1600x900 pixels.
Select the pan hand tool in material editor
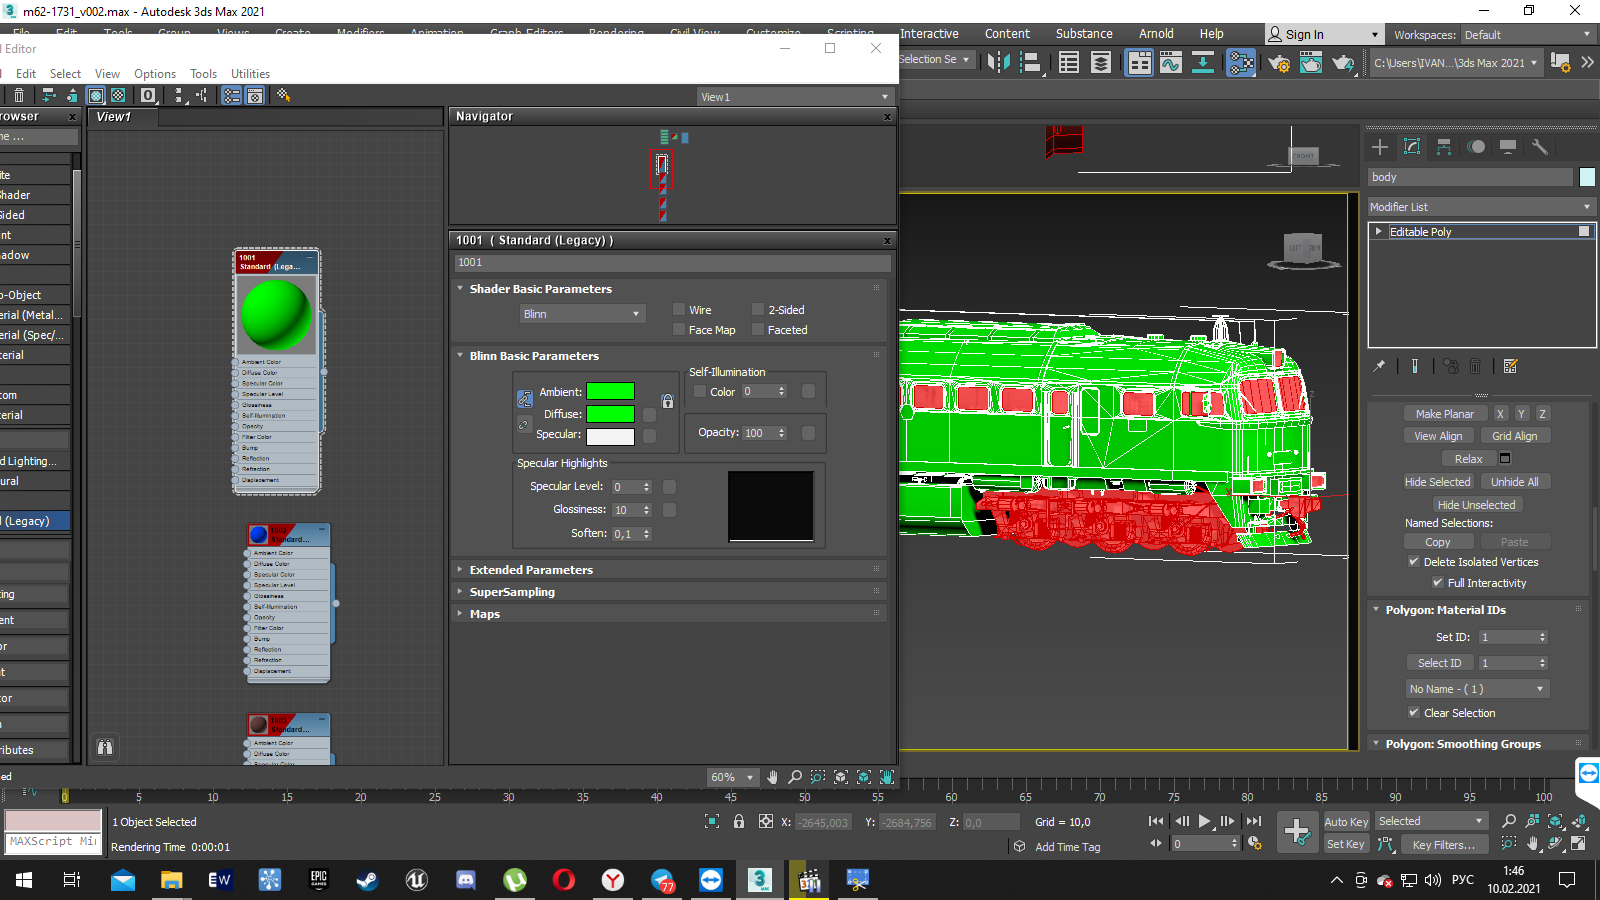coord(772,777)
